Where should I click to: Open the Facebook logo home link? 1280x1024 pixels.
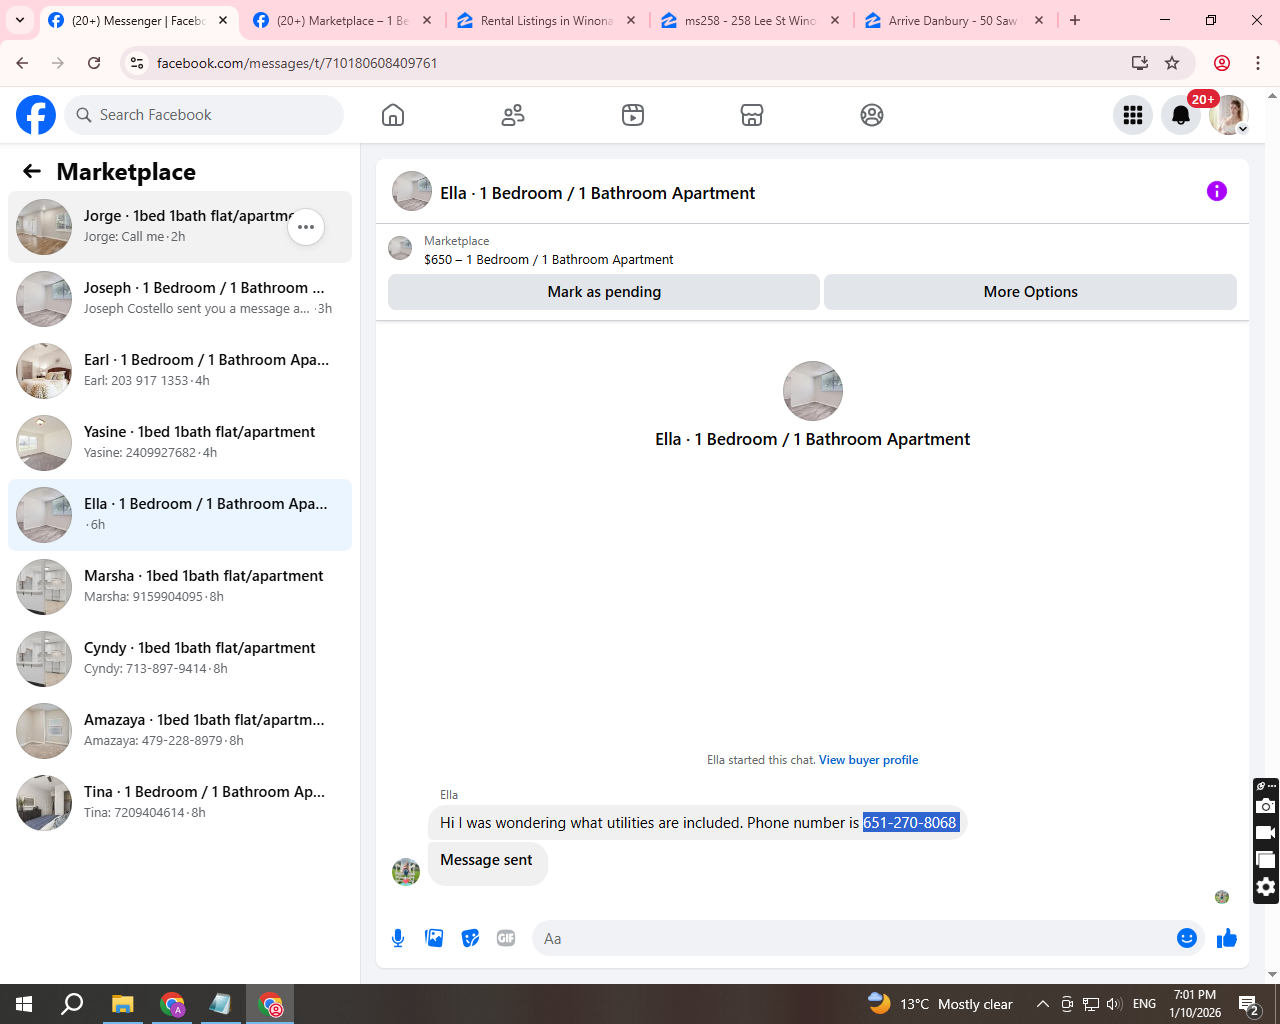coord(36,115)
